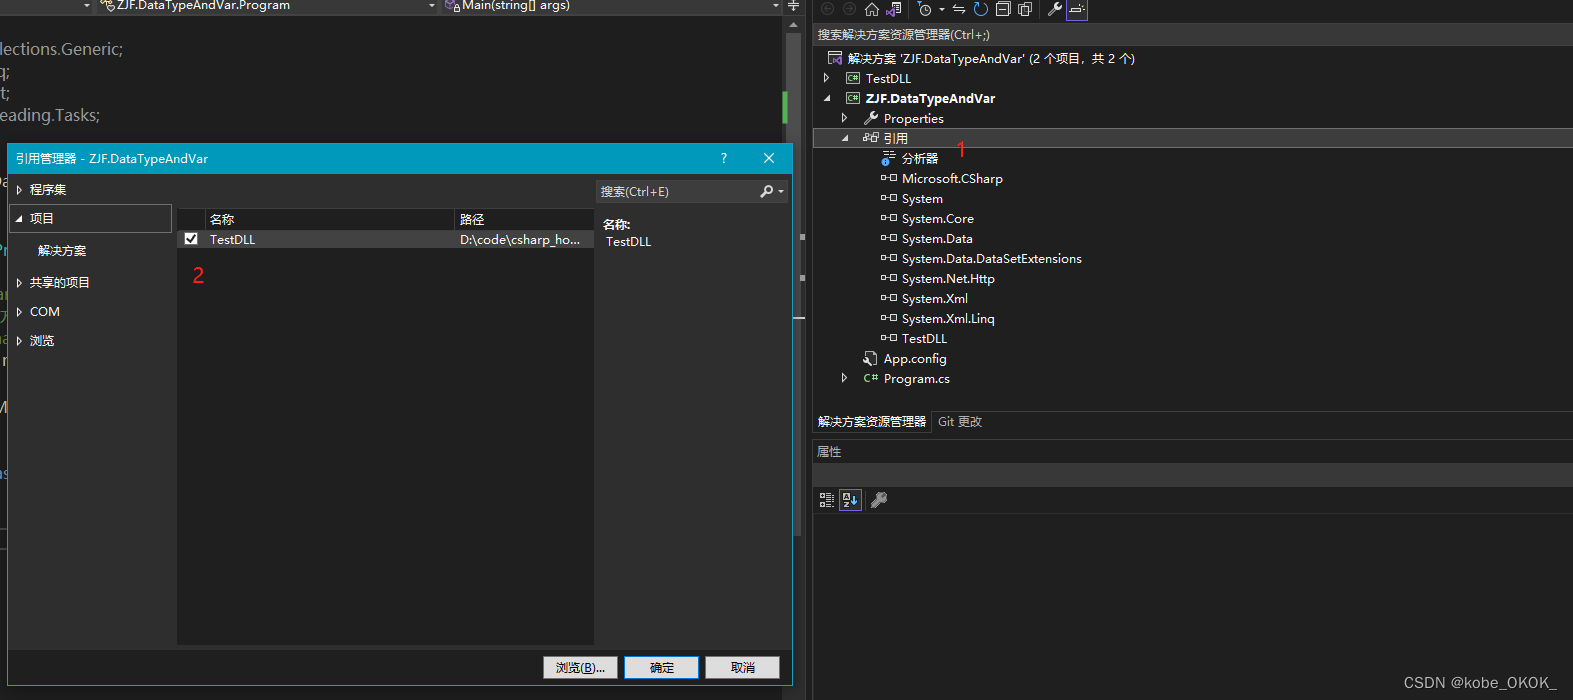Click the TestDLL C# project icon
1573x700 pixels.
click(853, 78)
